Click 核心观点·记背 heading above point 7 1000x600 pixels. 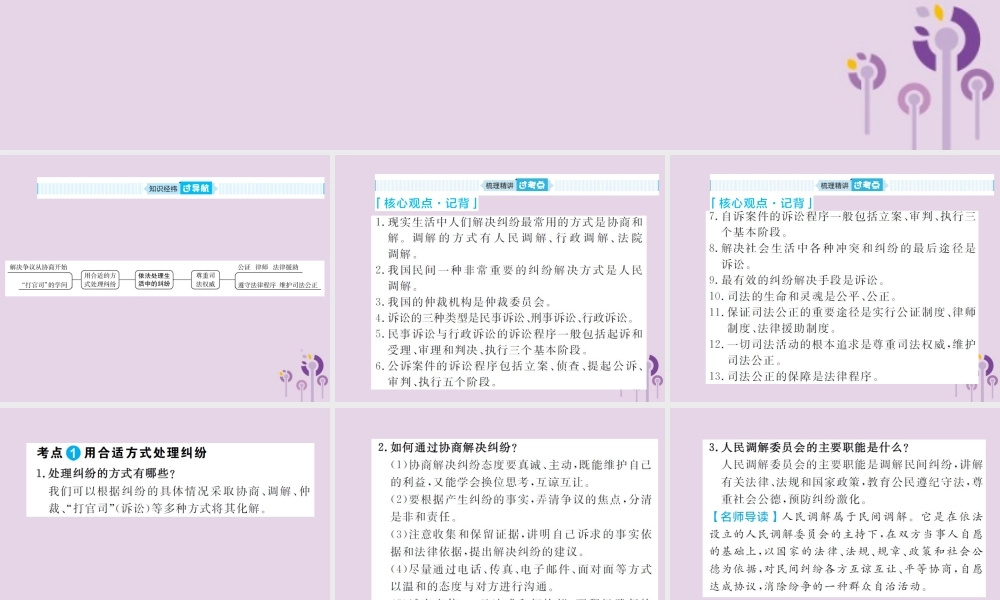pos(761,203)
